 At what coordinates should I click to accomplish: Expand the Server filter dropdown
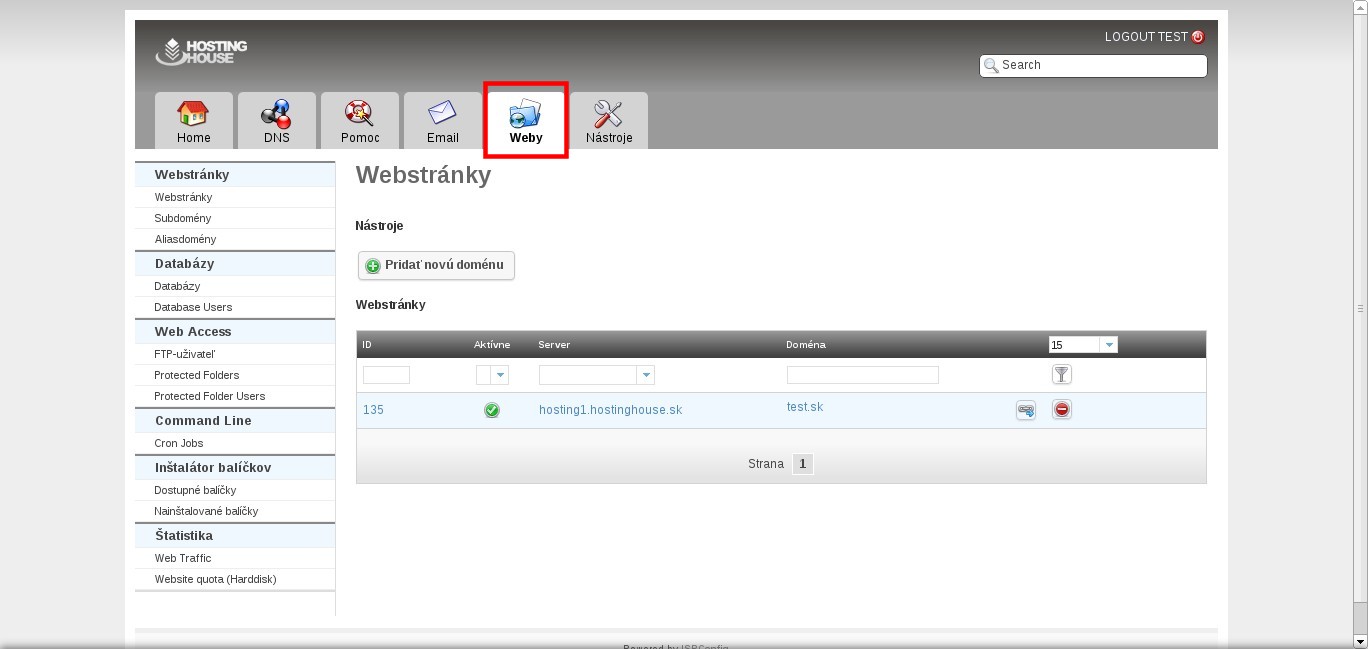(x=646, y=375)
